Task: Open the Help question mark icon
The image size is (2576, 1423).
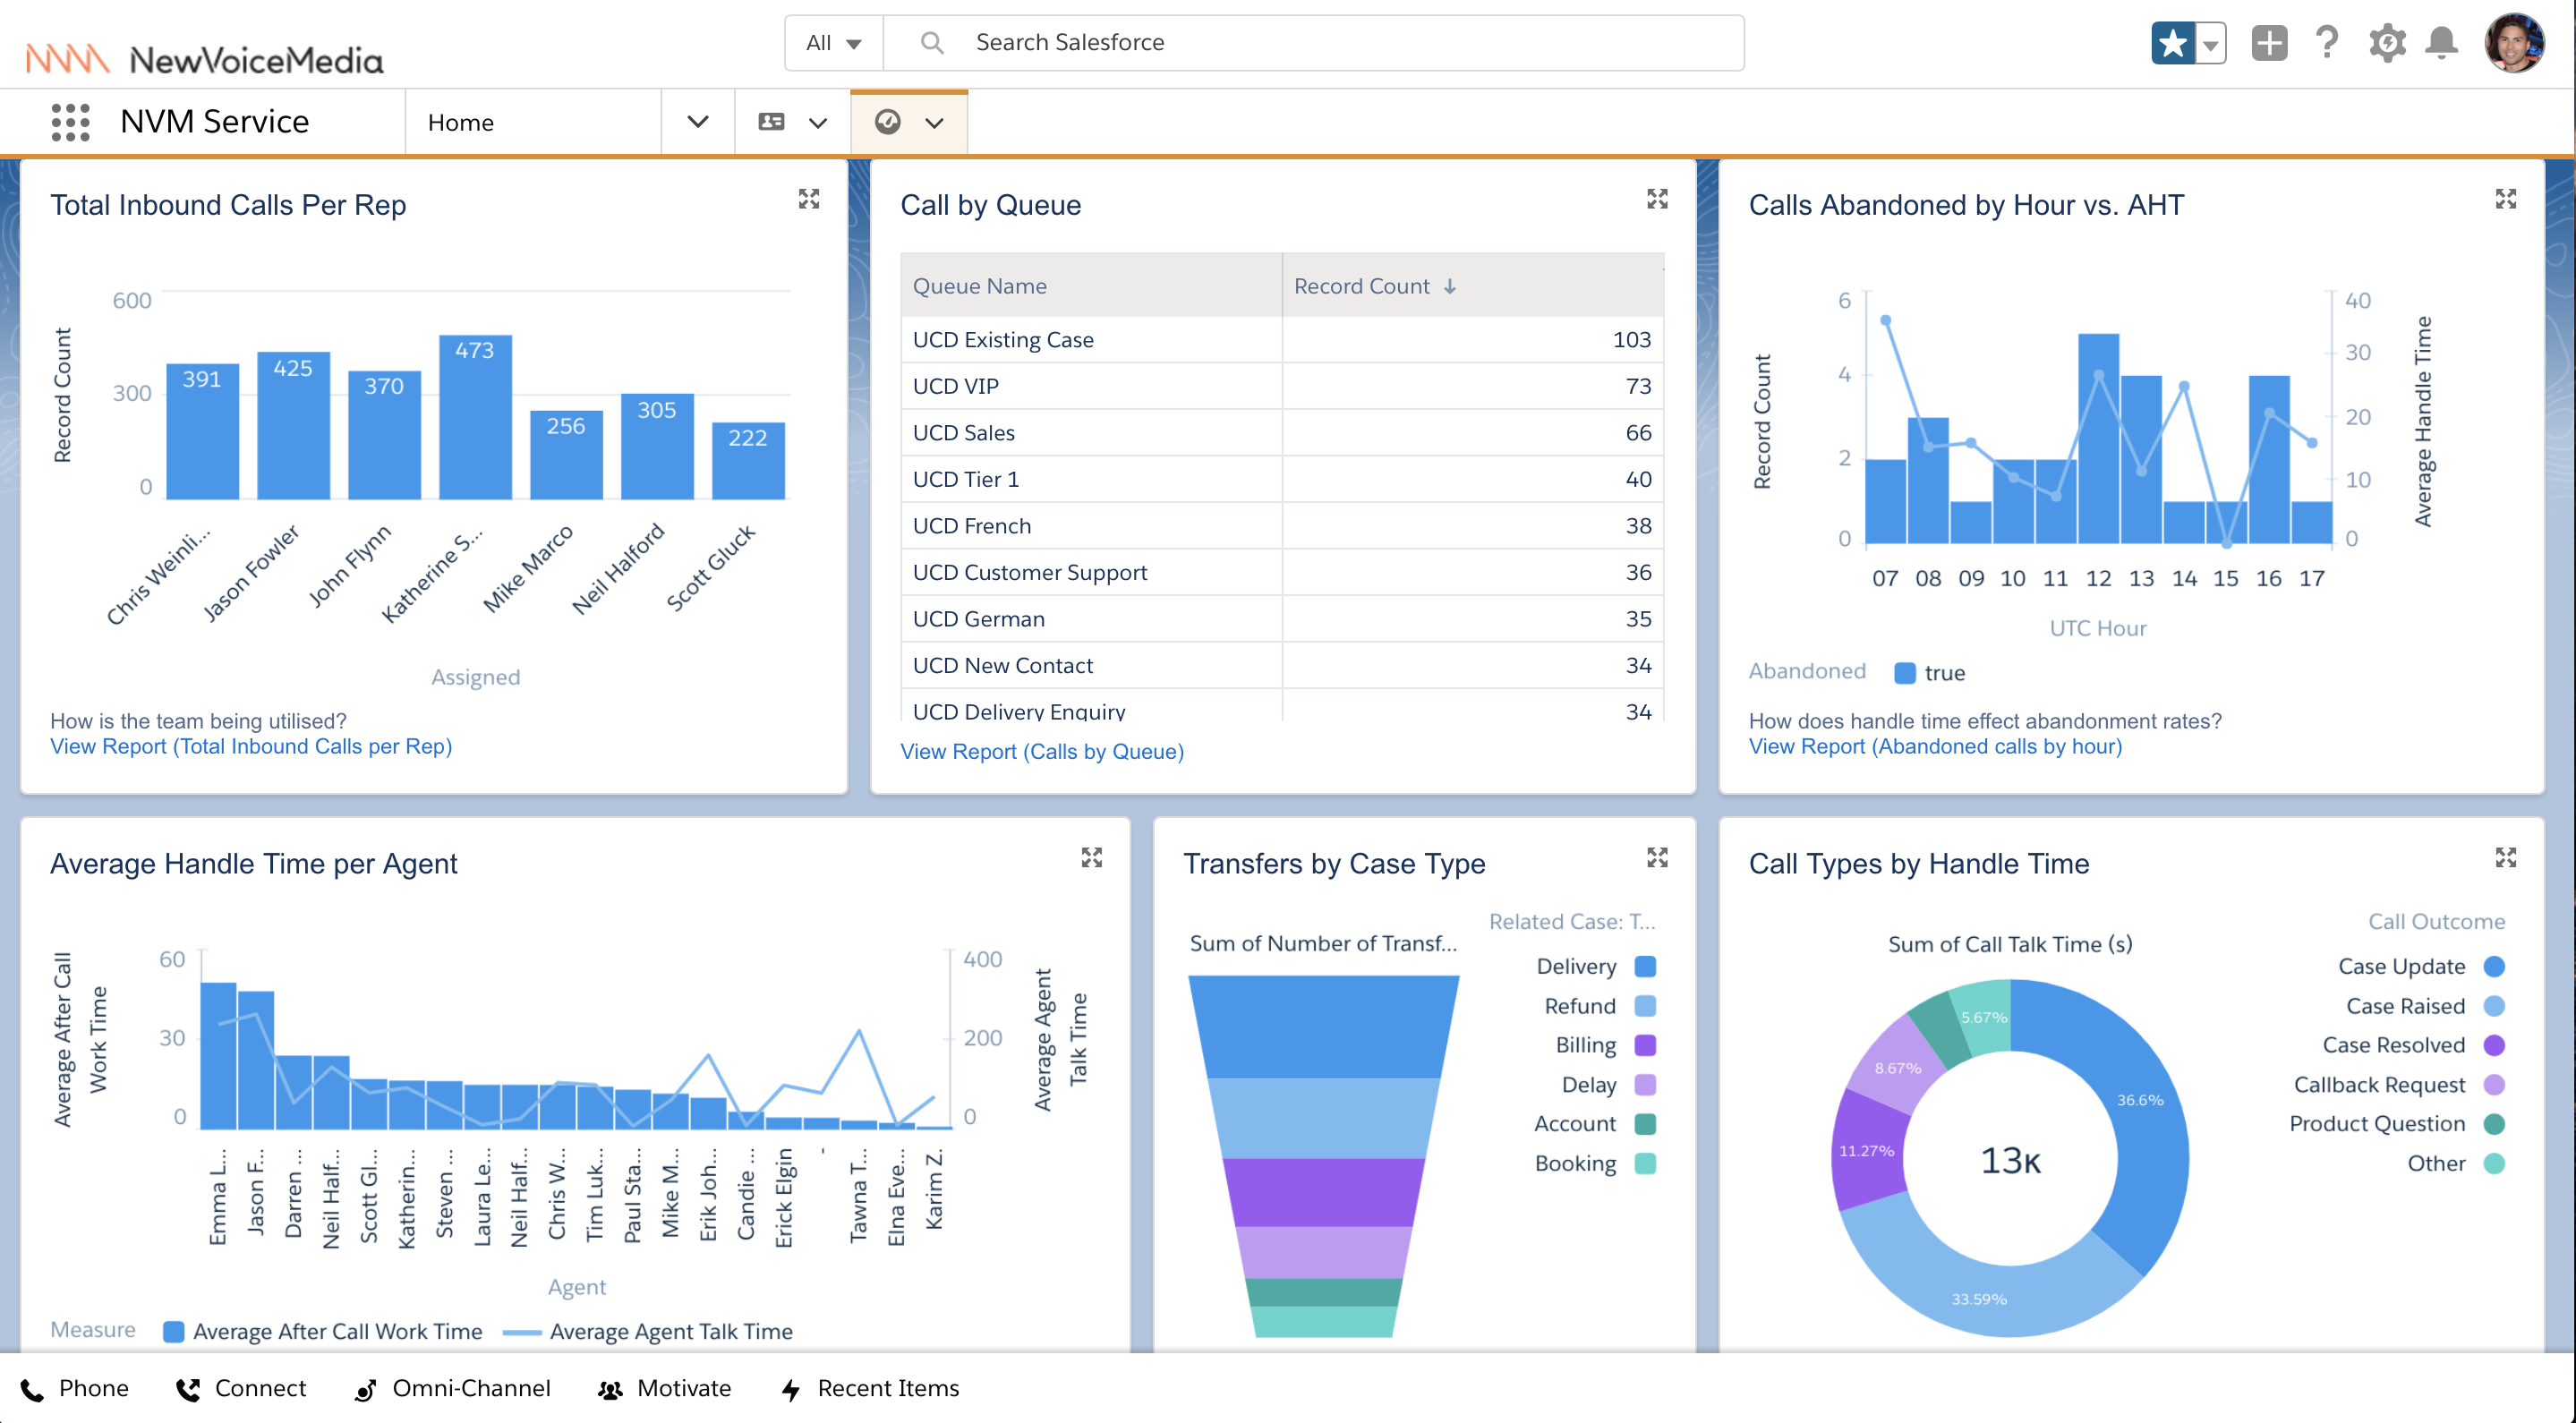Action: pyautogui.click(x=2326, y=43)
